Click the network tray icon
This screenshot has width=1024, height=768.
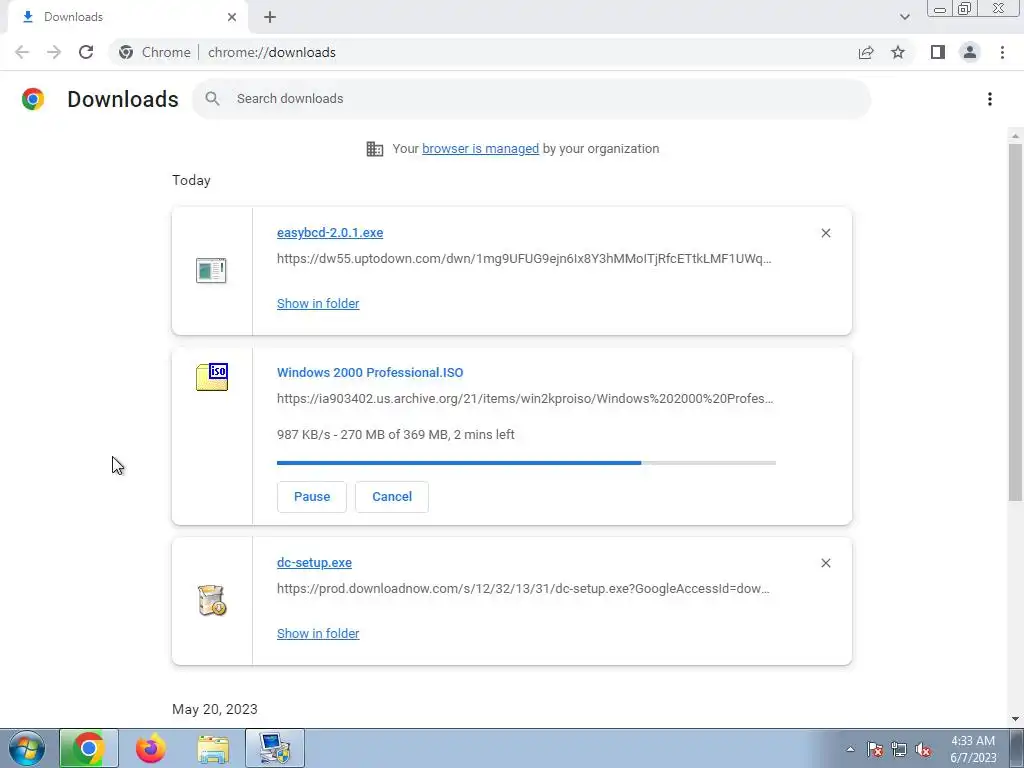click(899, 749)
